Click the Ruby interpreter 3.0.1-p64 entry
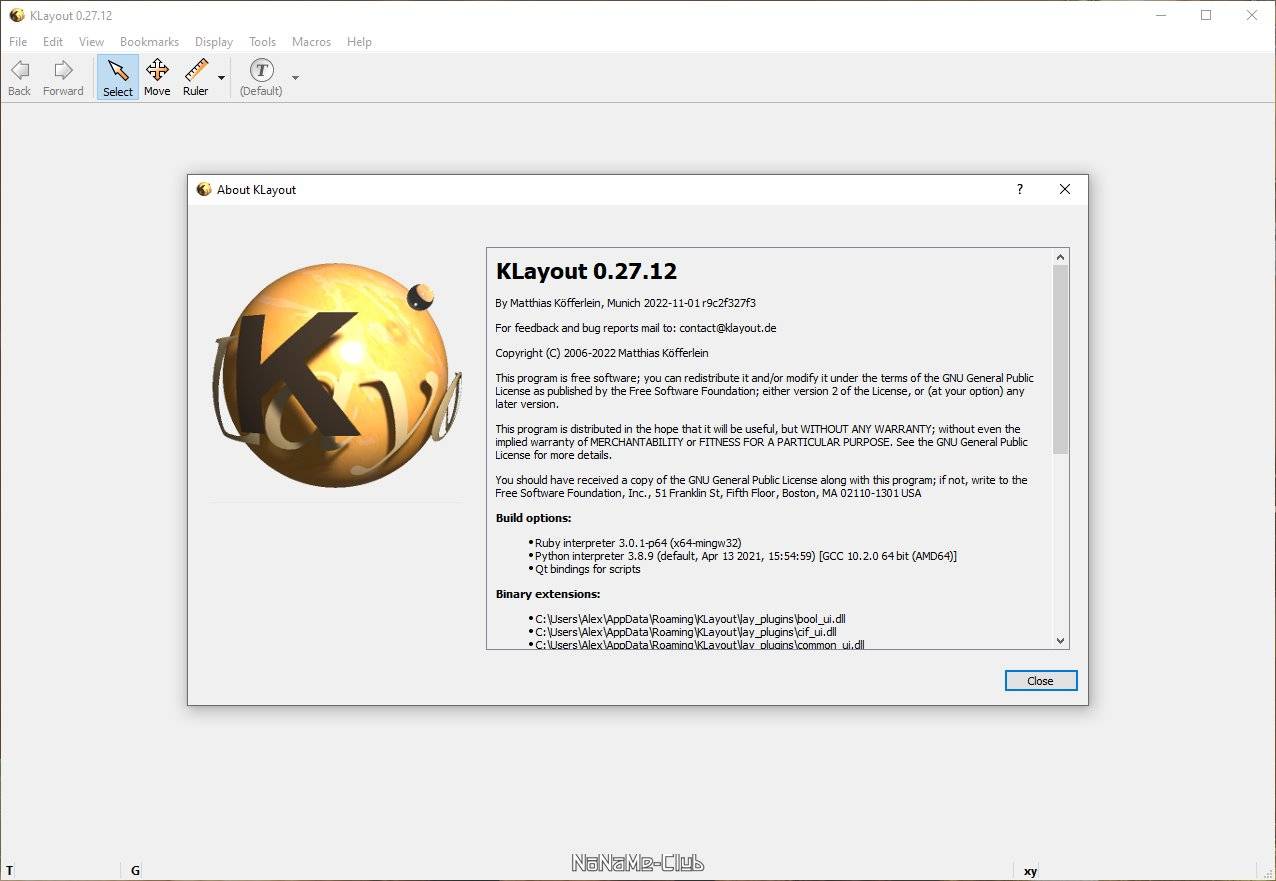Image resolution: width=1276 pixels, height=881 pixels. [x=638, y=543]
